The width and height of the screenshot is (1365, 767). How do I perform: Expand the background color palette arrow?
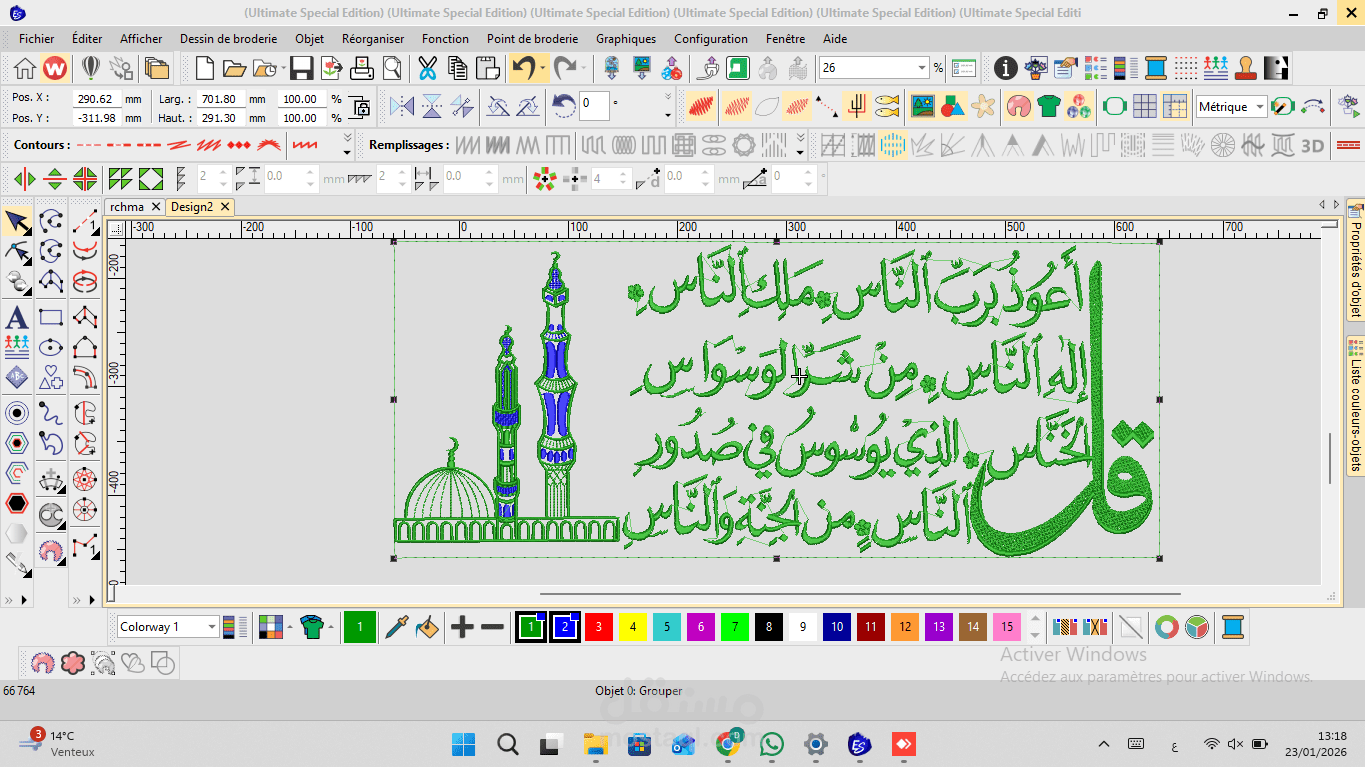[290, 627]
